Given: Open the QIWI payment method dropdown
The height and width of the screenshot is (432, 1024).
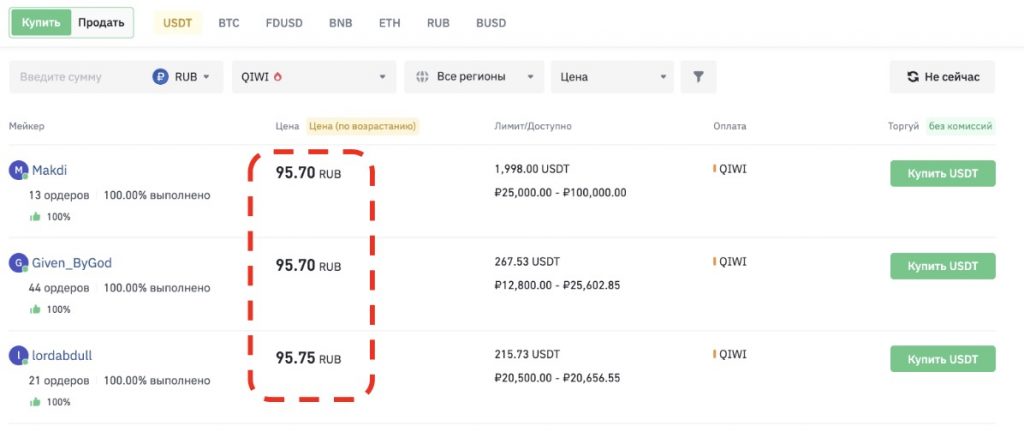Looking at the screenshot, I should 313,77.
